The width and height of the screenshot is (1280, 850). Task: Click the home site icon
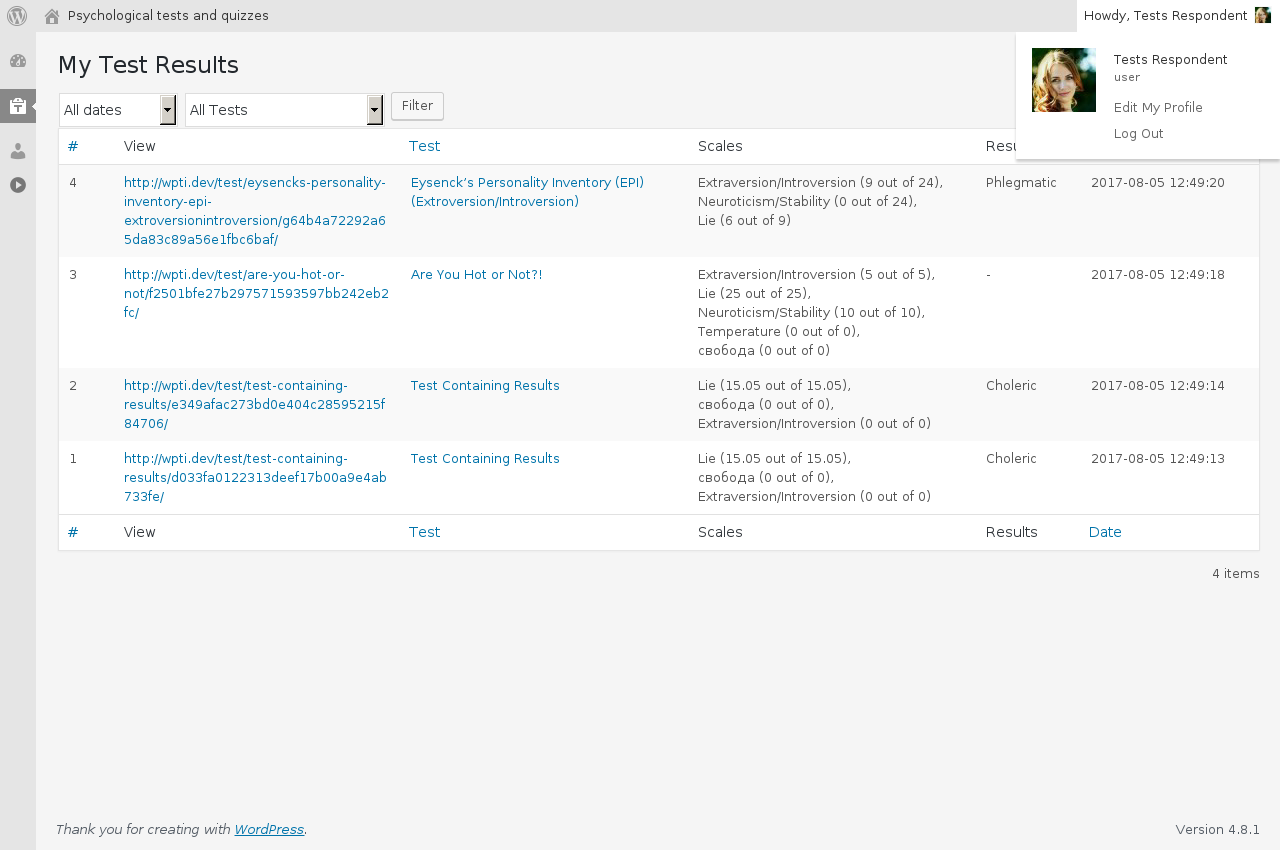point(52,16)
